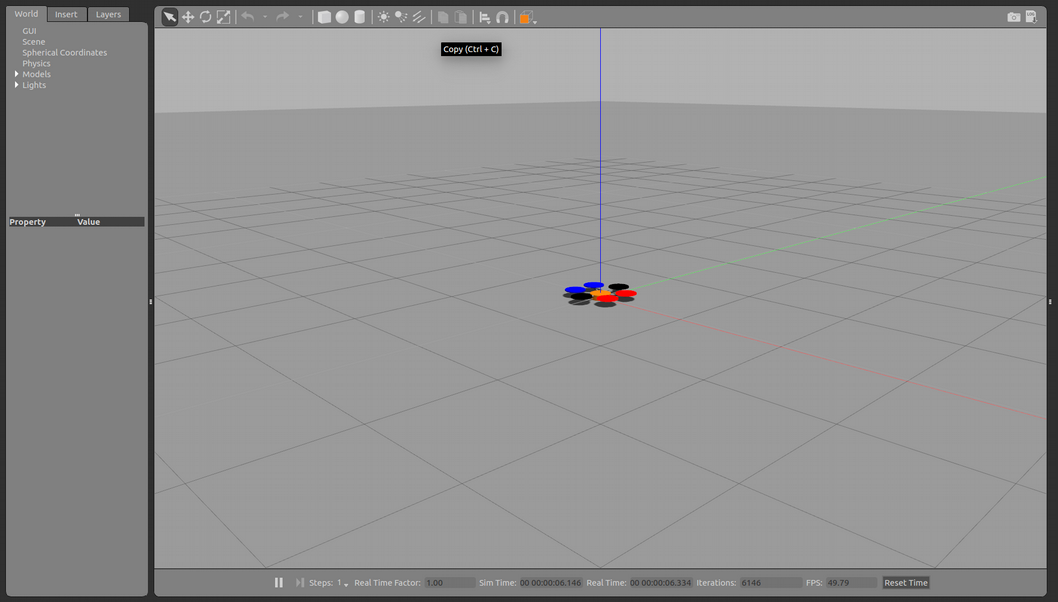Switch to the Insert tab

tap(65, 13)
